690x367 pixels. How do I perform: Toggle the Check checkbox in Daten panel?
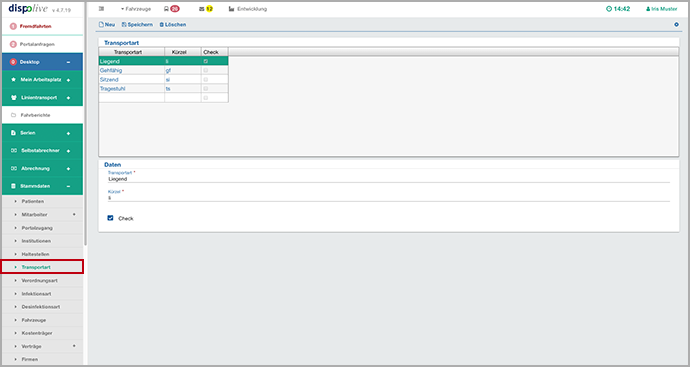110,218
